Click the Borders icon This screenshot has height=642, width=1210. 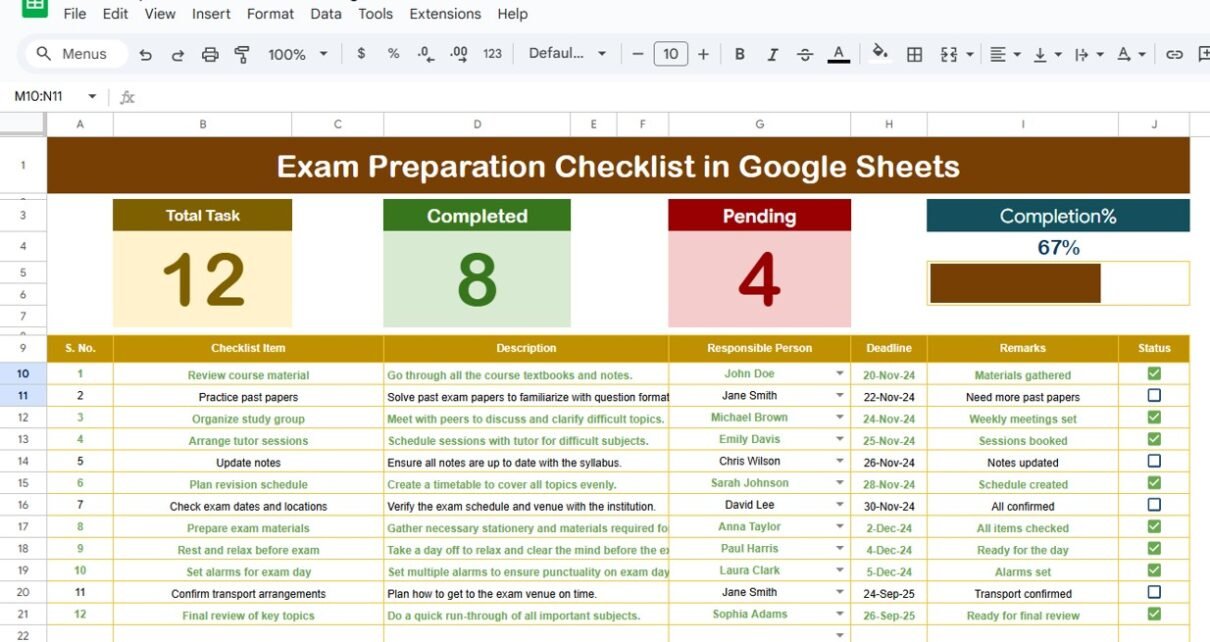click(x=914, y=54)
